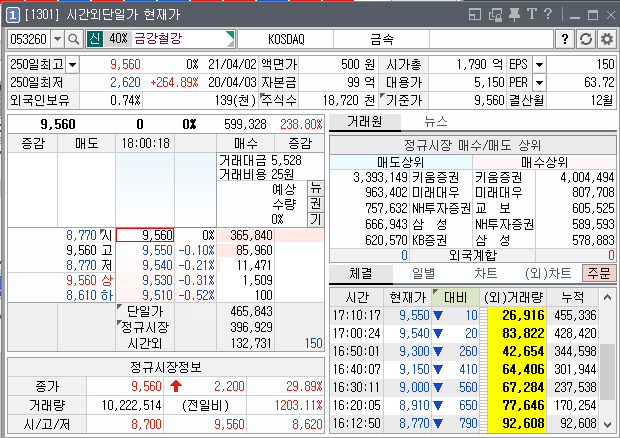This screenshot has height=438, width=620.
Task: Click the stock search magnifier icon
Action: [x=73, y=38]
